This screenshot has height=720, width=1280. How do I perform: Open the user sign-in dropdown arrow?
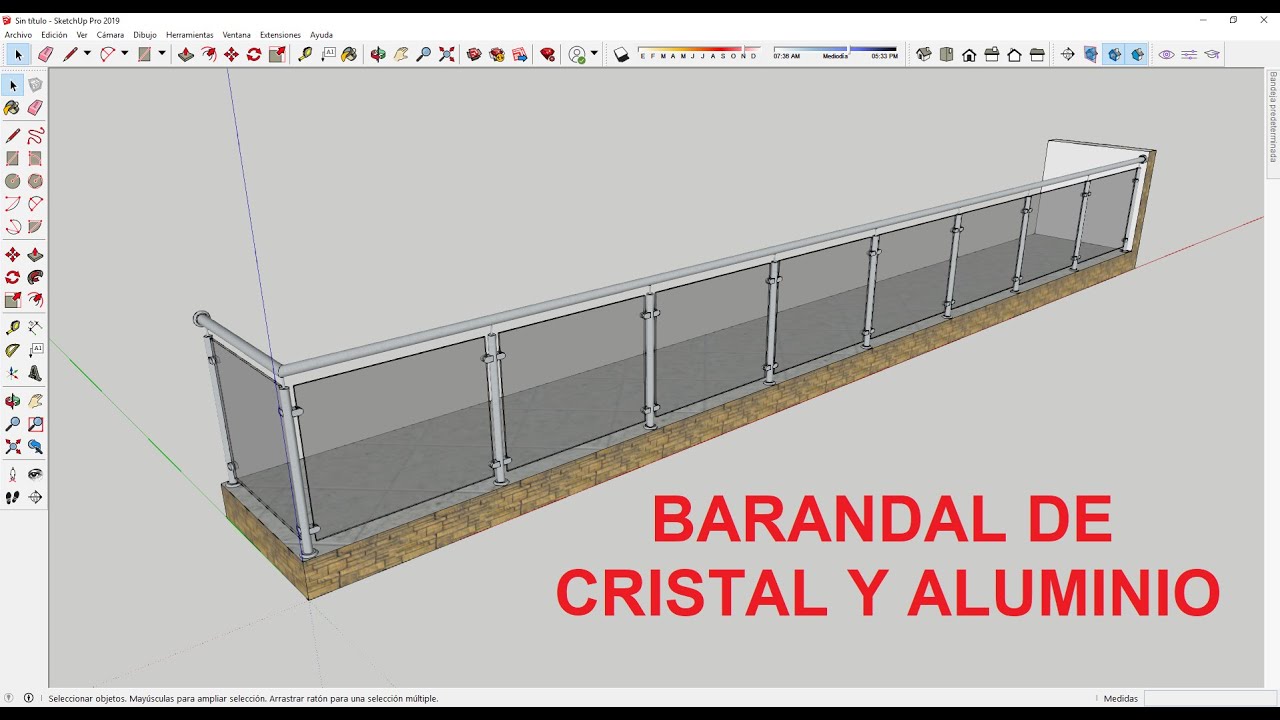[x=594, y=54]
